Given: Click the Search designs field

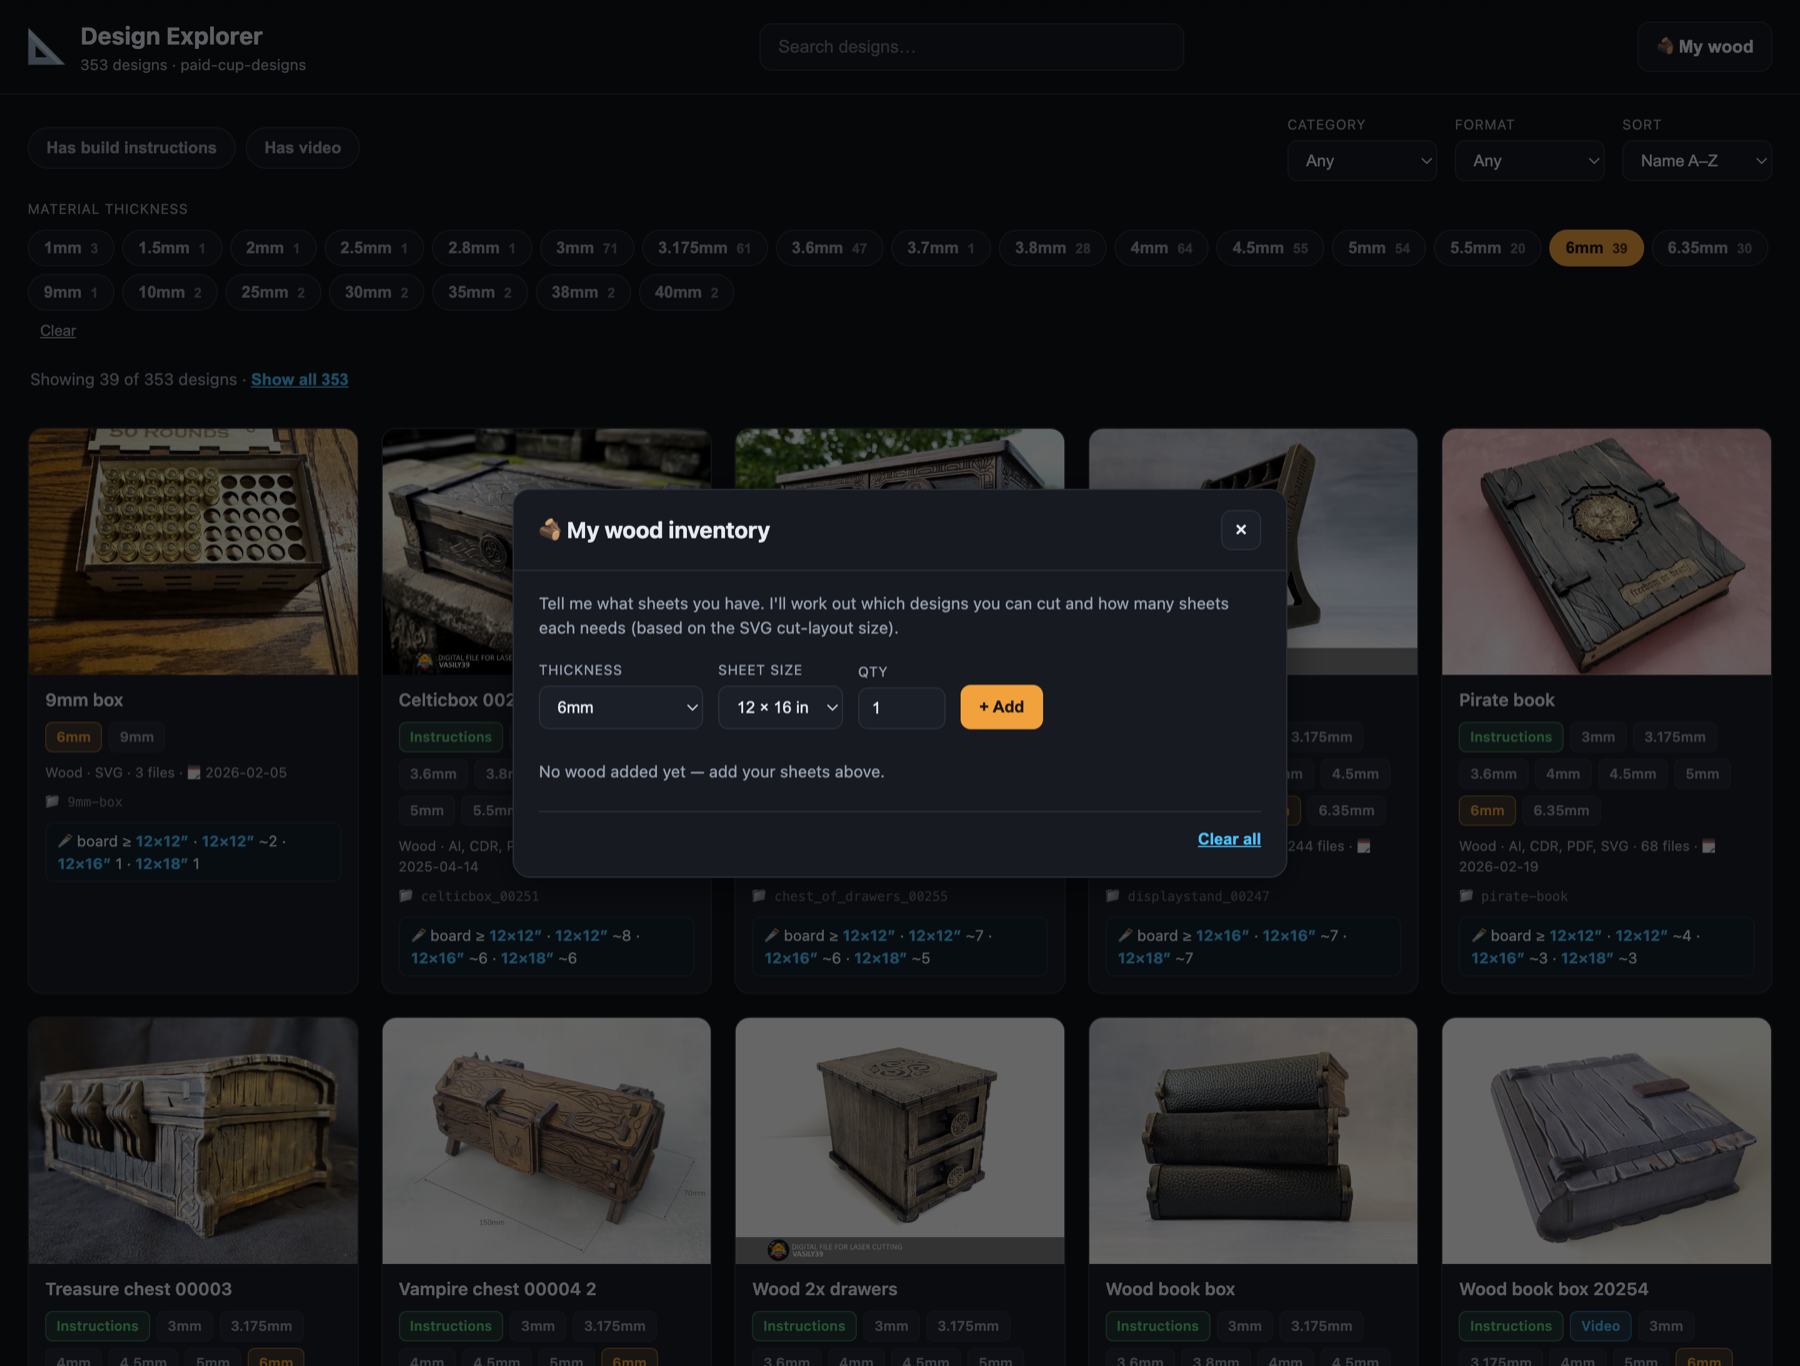Looking at the screenshot, I should click(971, 47).
